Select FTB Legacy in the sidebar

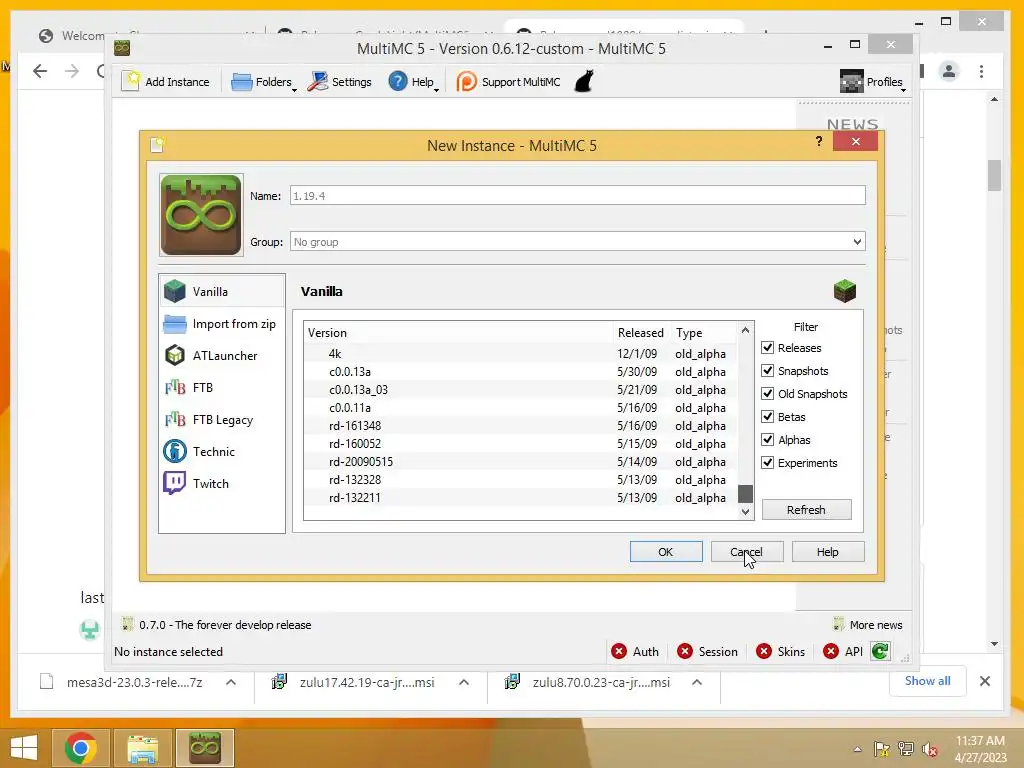222,419
